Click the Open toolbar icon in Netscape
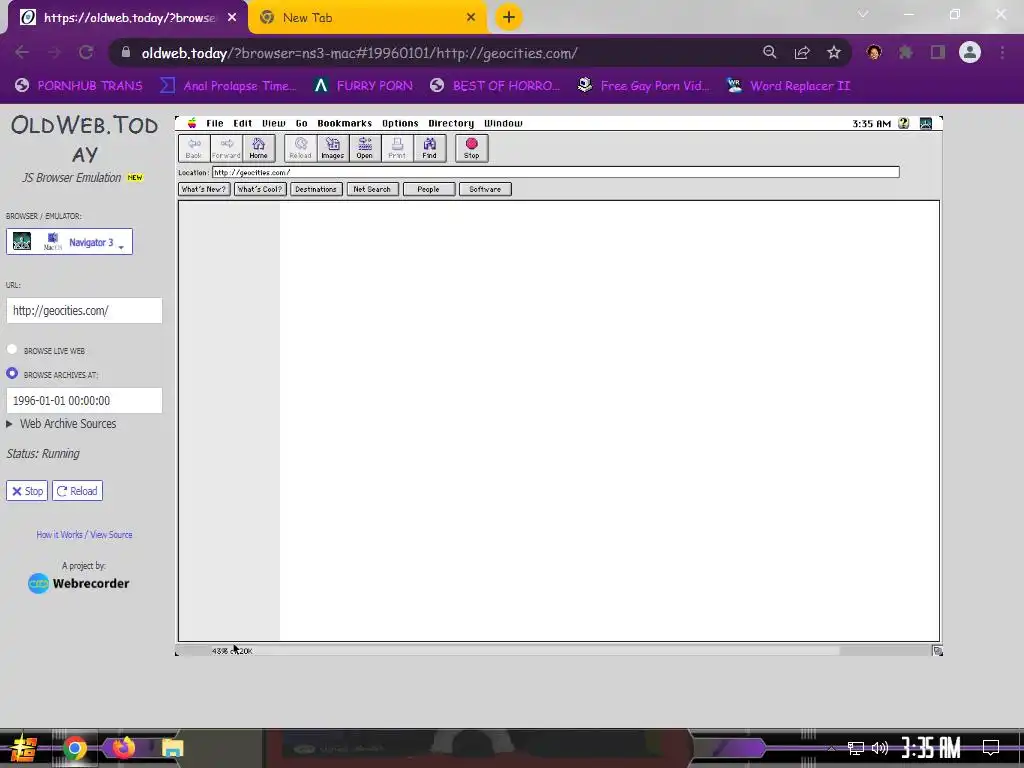 click(364, 148)
